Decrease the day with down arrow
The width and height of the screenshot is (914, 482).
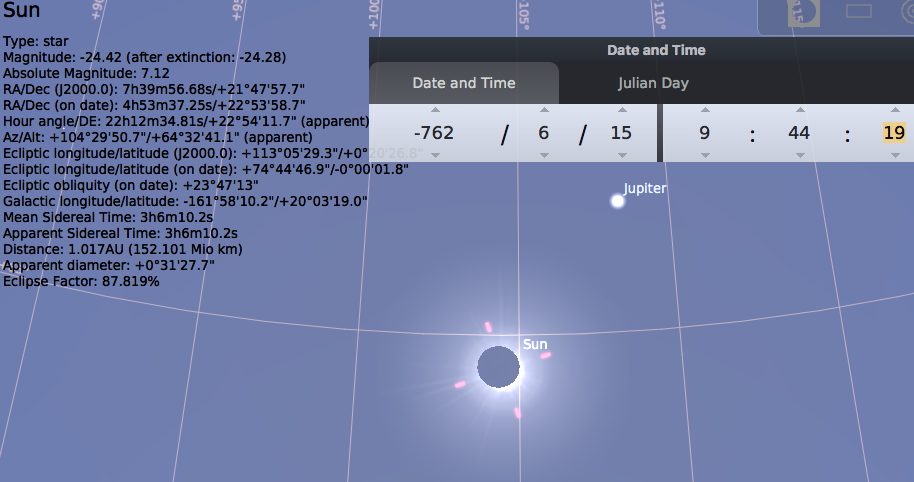tap(622, 155)
